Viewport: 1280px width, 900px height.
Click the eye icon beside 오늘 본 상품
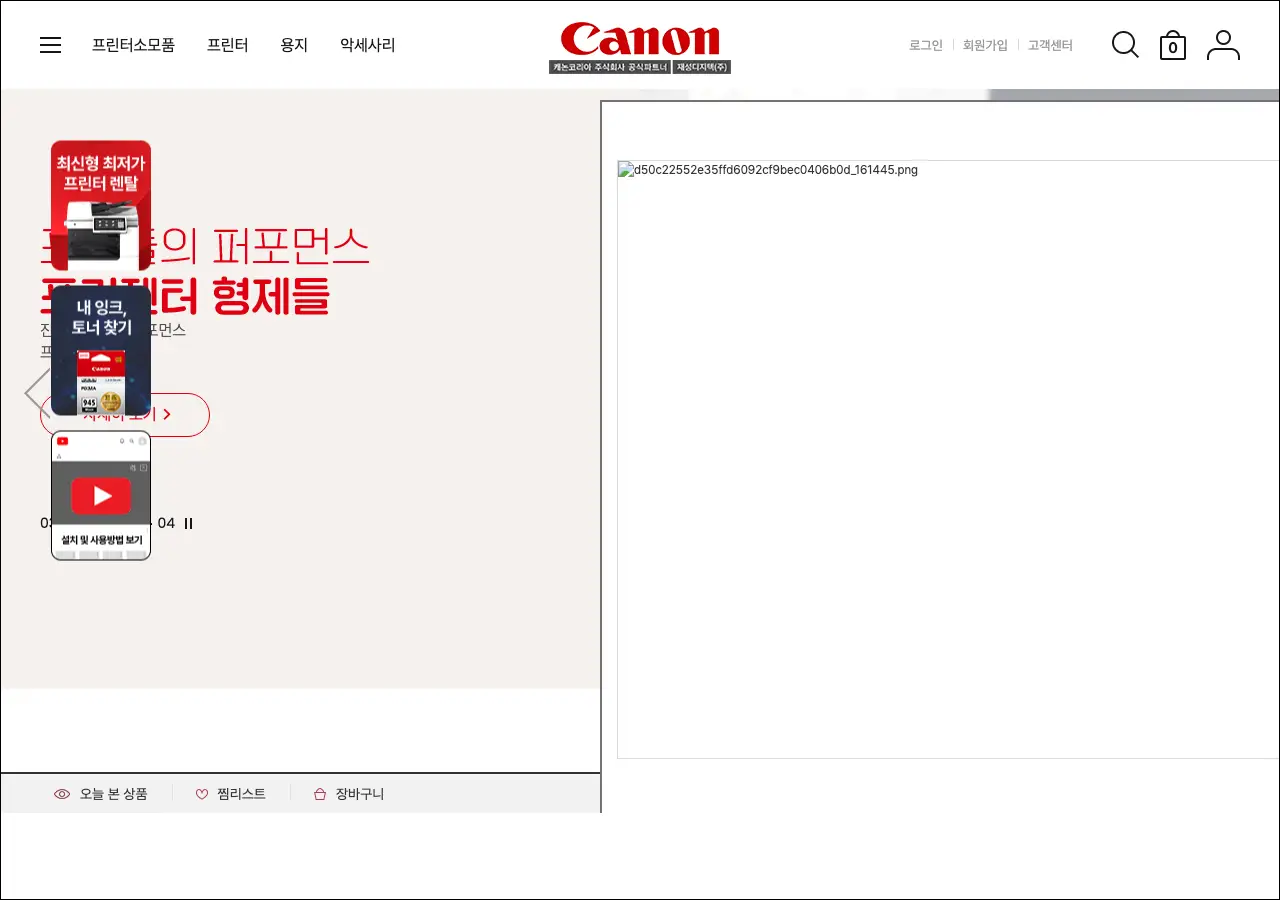pos(62,794)
